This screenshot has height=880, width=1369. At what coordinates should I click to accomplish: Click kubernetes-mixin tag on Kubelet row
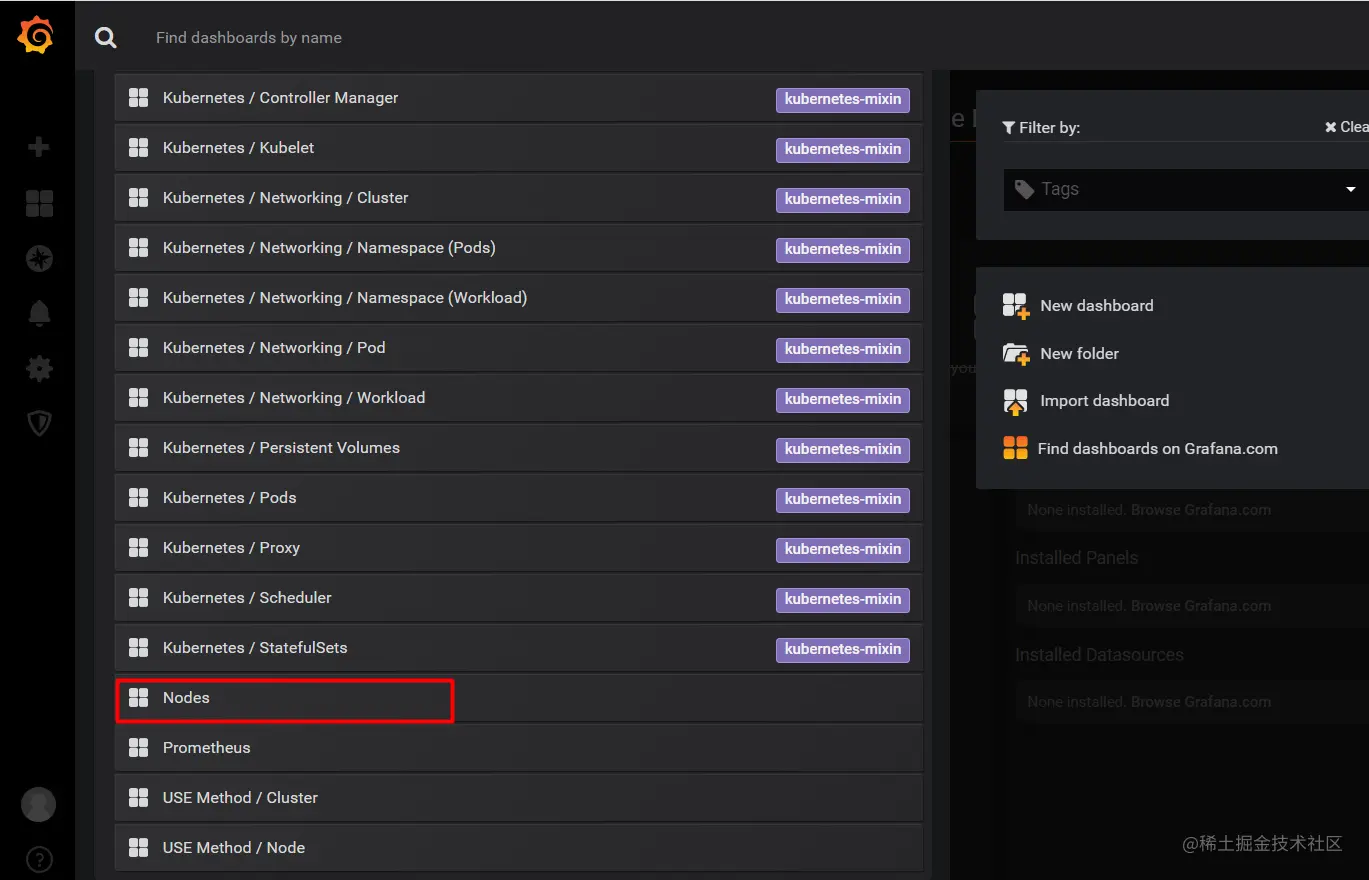(843, 149)
